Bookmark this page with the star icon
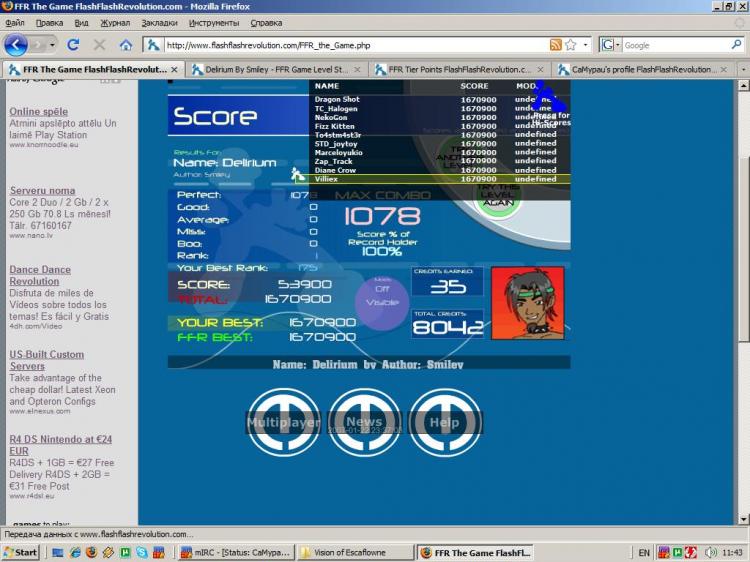750x562 pixels. tap(570, 45)
